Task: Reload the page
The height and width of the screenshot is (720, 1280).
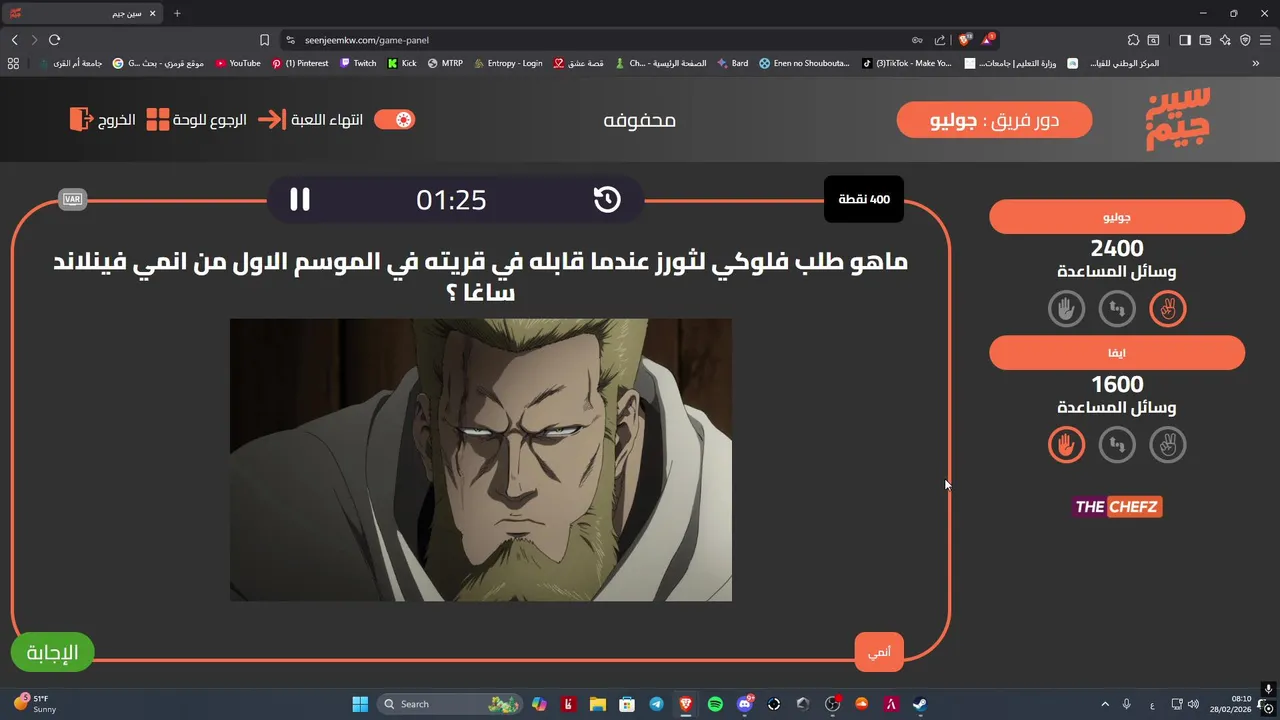Action: point(55,40)
